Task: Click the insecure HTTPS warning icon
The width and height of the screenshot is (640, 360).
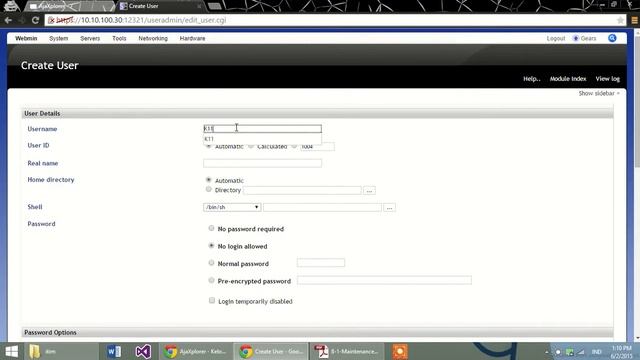Action: (51, 20)
